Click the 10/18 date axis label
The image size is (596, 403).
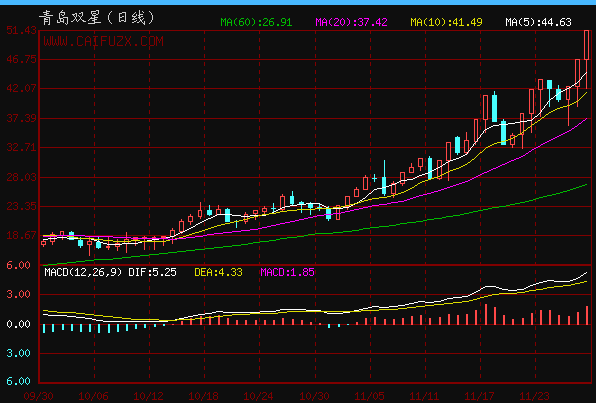click(203, 397)
